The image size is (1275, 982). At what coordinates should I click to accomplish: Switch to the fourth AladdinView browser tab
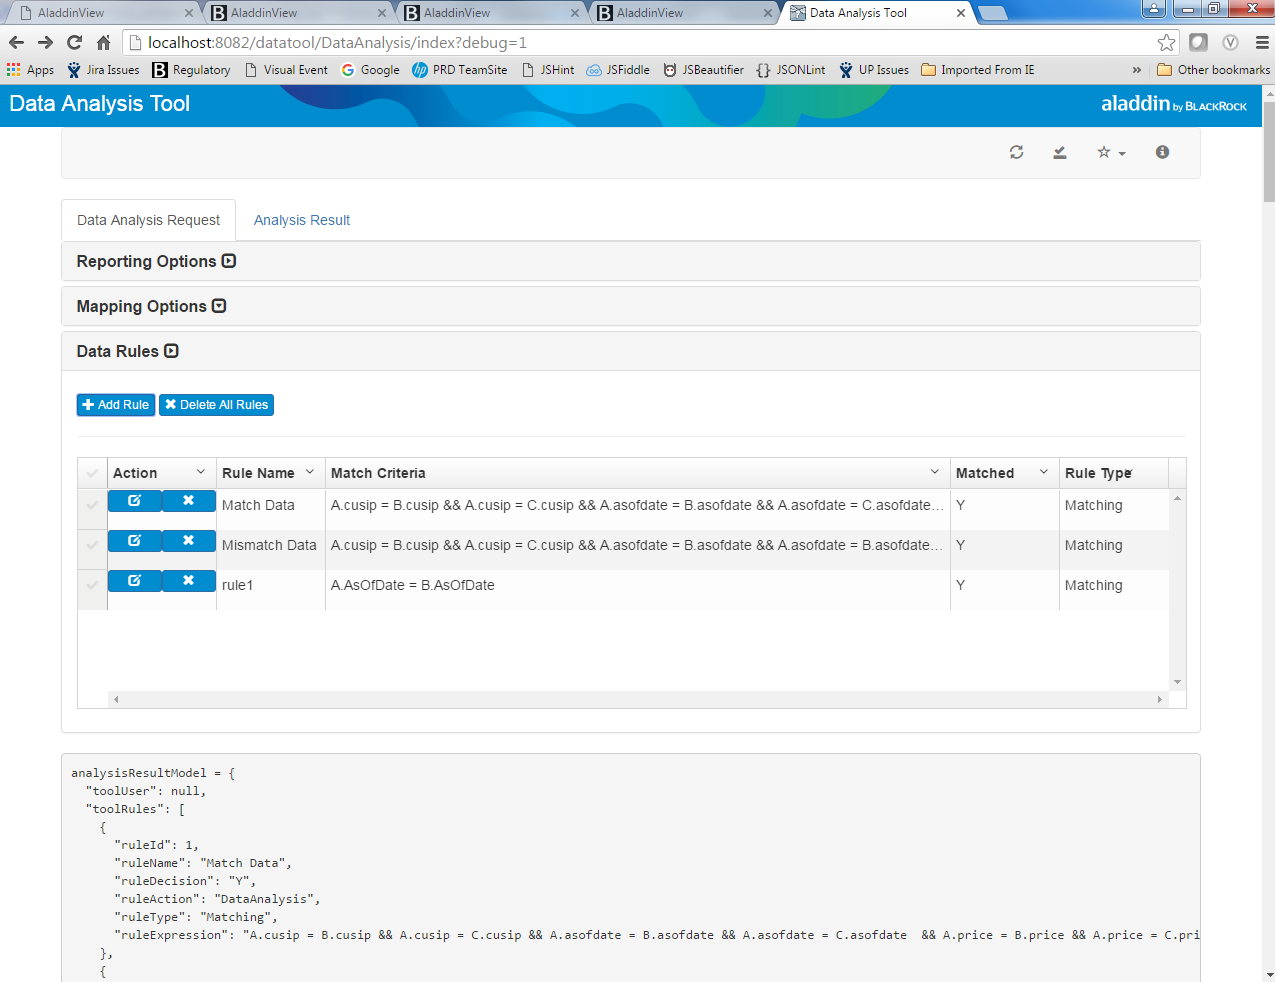pos(682,13)
